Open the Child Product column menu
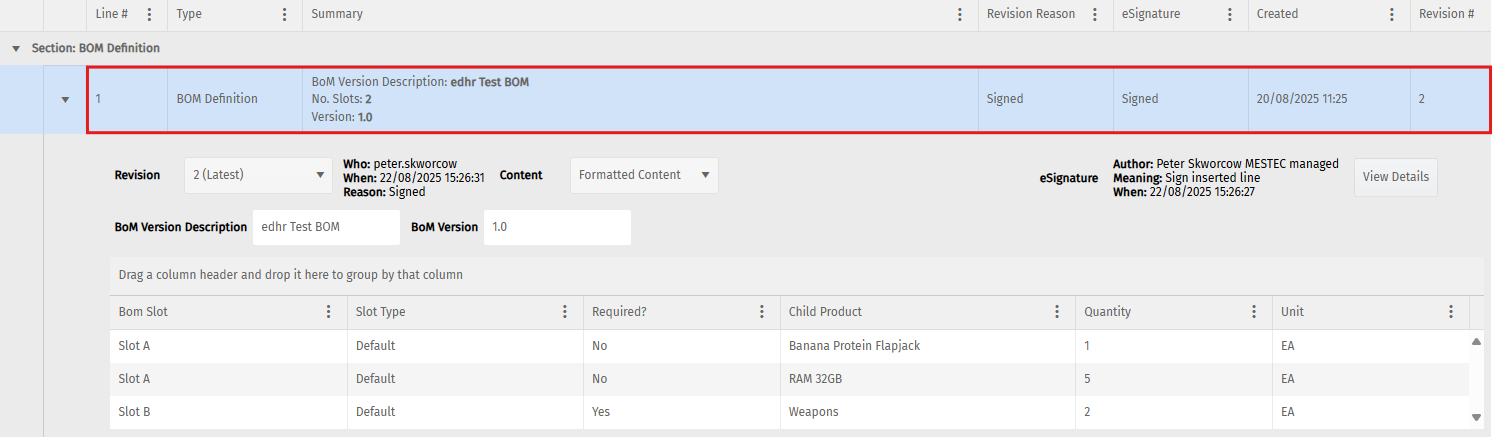The image size is (1493, 437). click(x=1057, y=312)
